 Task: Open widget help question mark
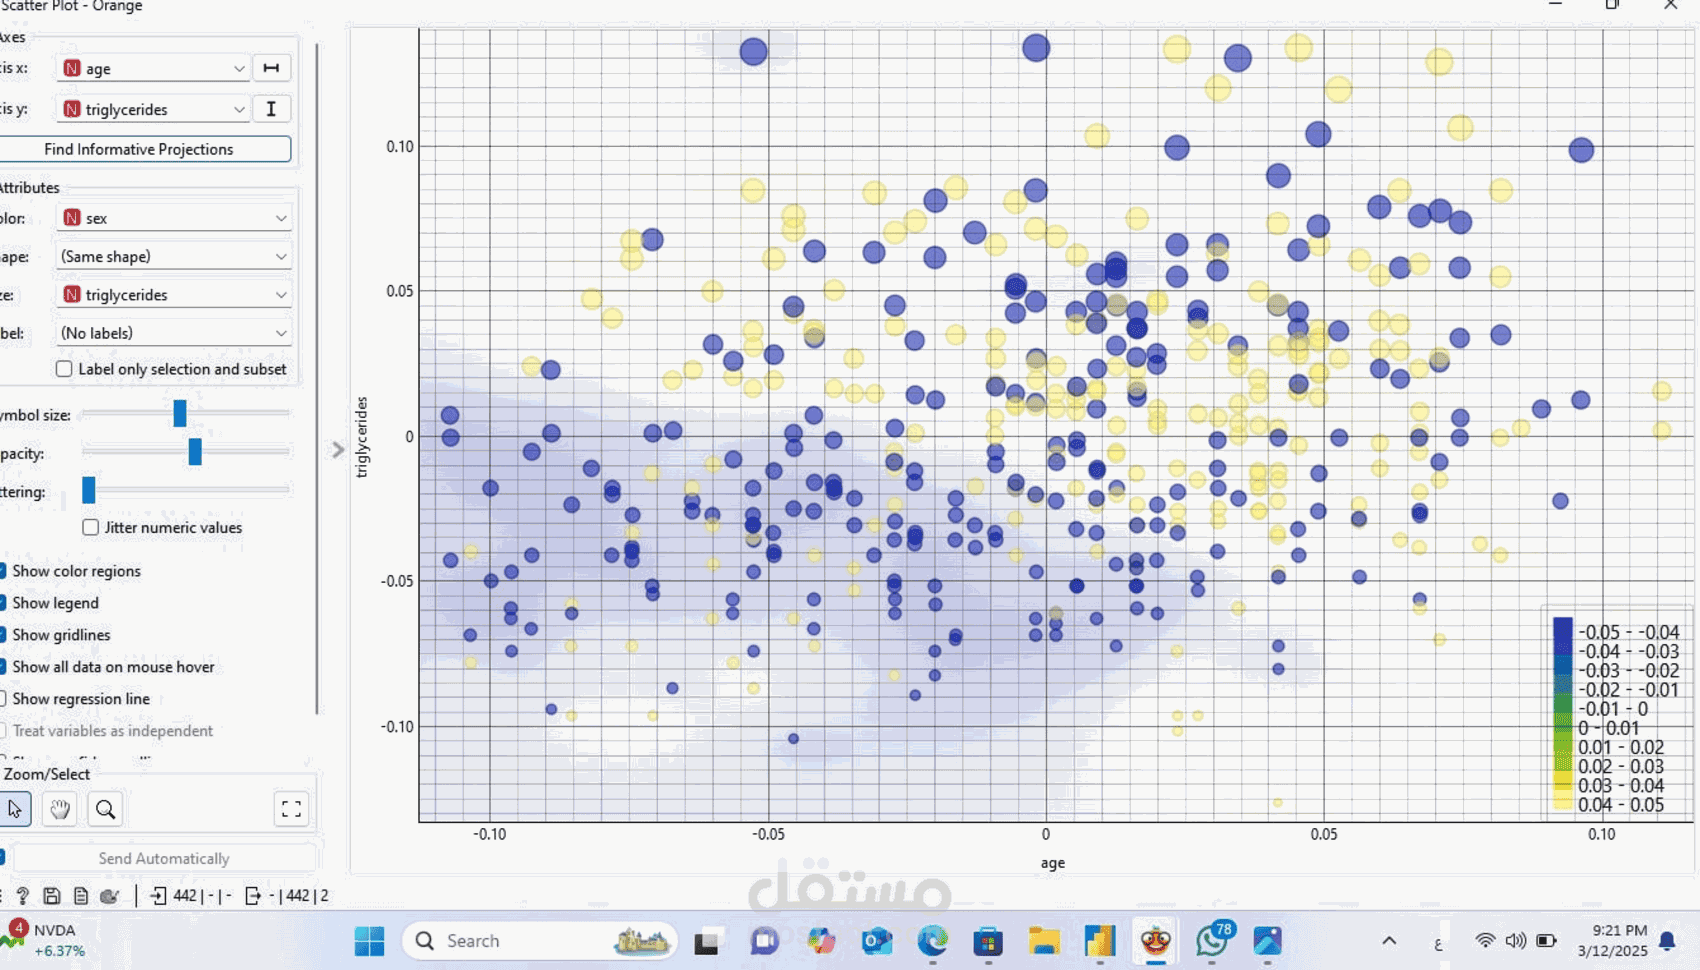tap(22, 896)
